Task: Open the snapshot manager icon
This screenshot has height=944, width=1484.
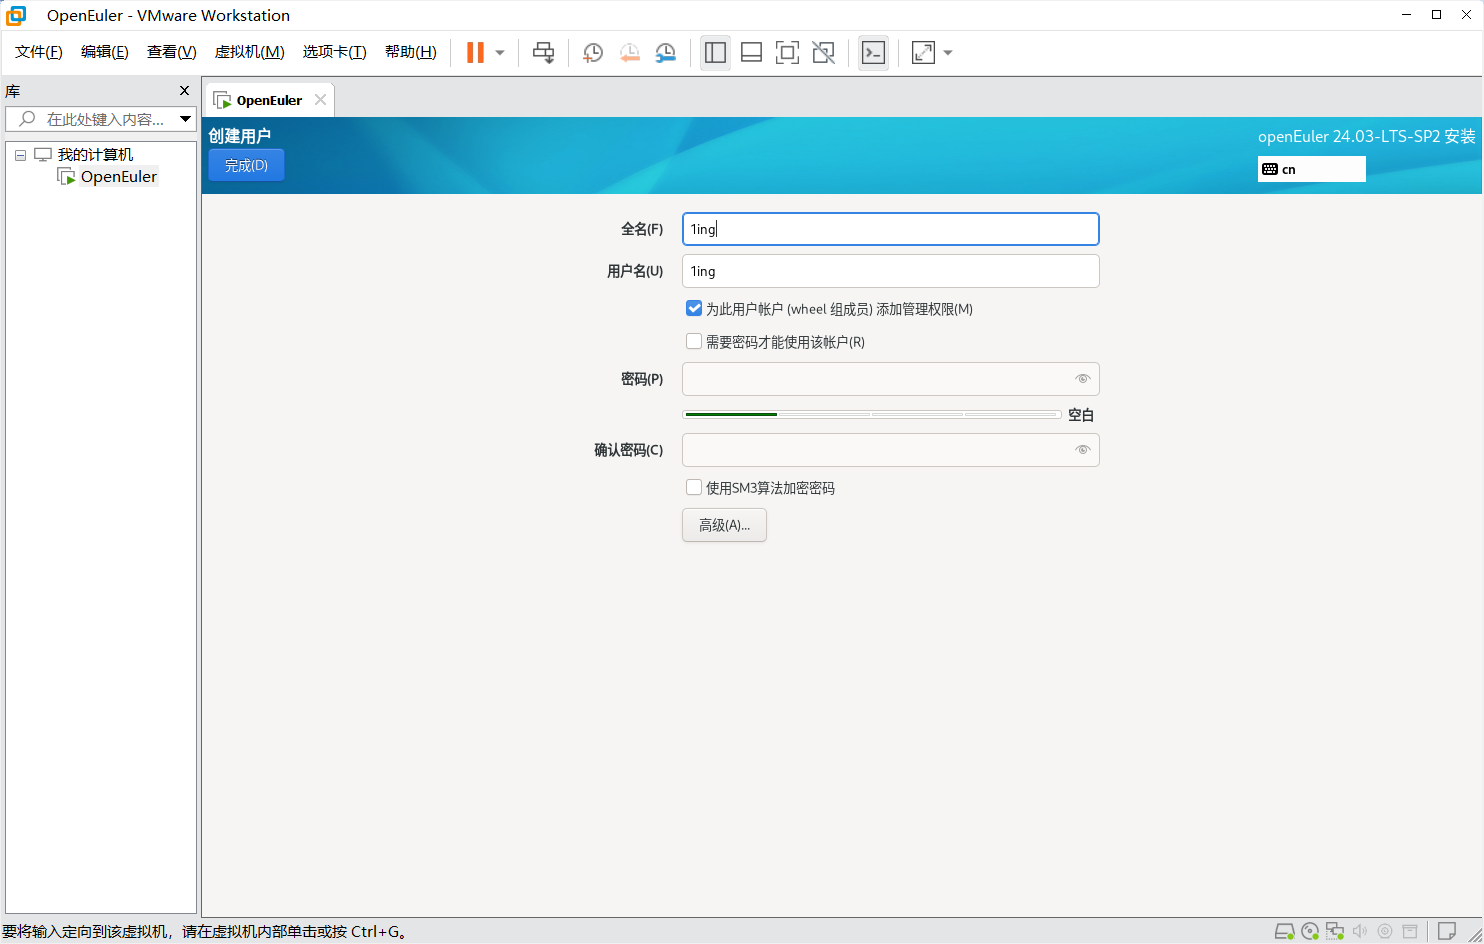Action: (665, 53)
